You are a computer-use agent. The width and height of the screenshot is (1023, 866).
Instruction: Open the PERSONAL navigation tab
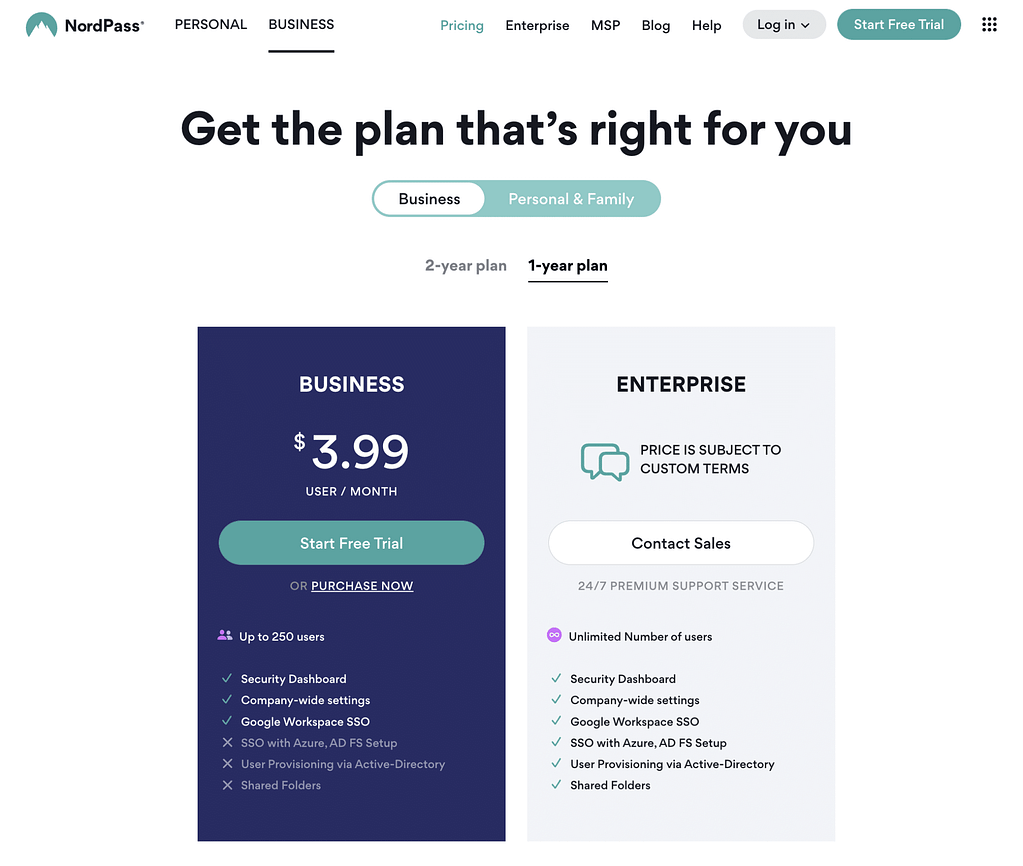click(210, 25)
